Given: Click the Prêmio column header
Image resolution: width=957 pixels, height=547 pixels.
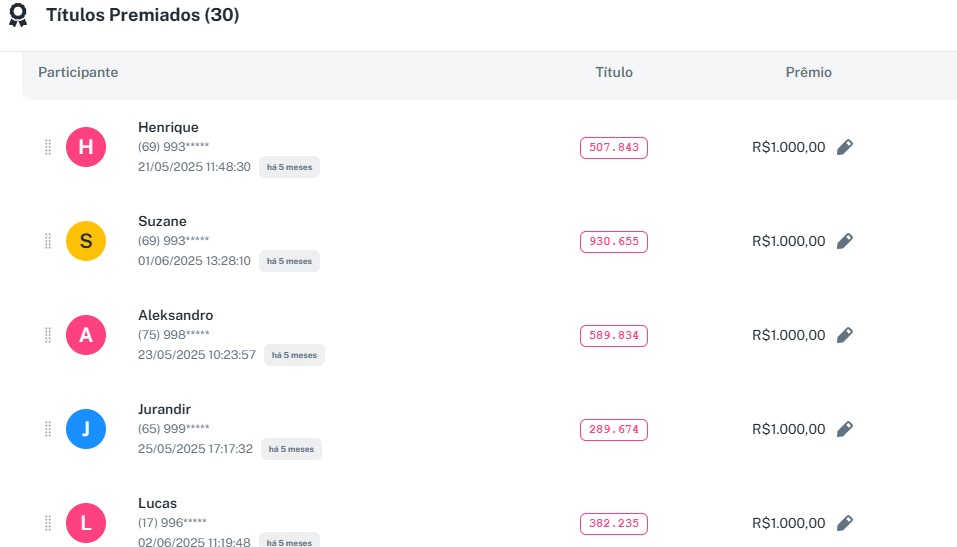Looking at the screenshot, I should tap(808, 72).
